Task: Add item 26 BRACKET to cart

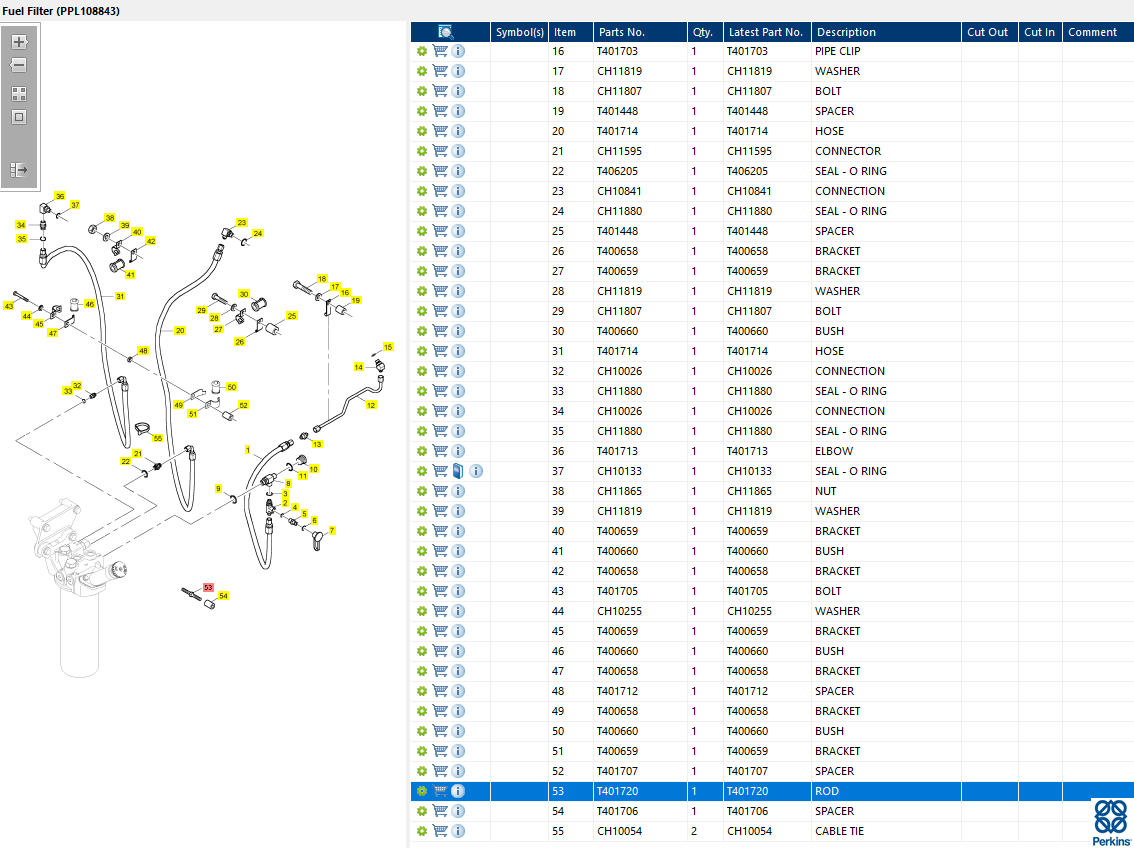Action: click(440, 251)
